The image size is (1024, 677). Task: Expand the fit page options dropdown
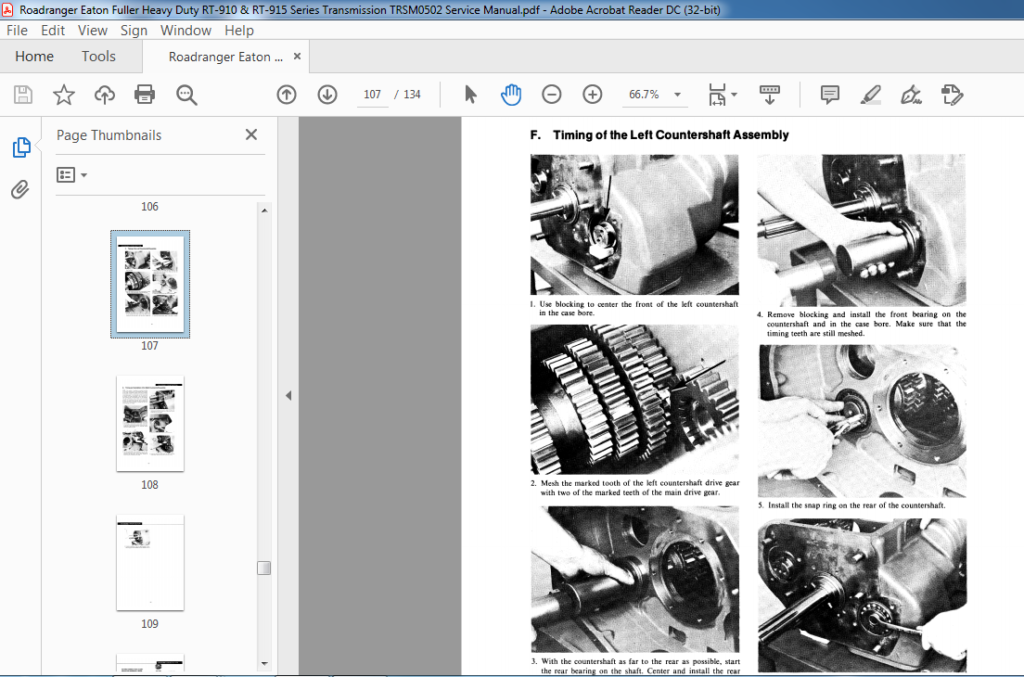coord(734,95)
